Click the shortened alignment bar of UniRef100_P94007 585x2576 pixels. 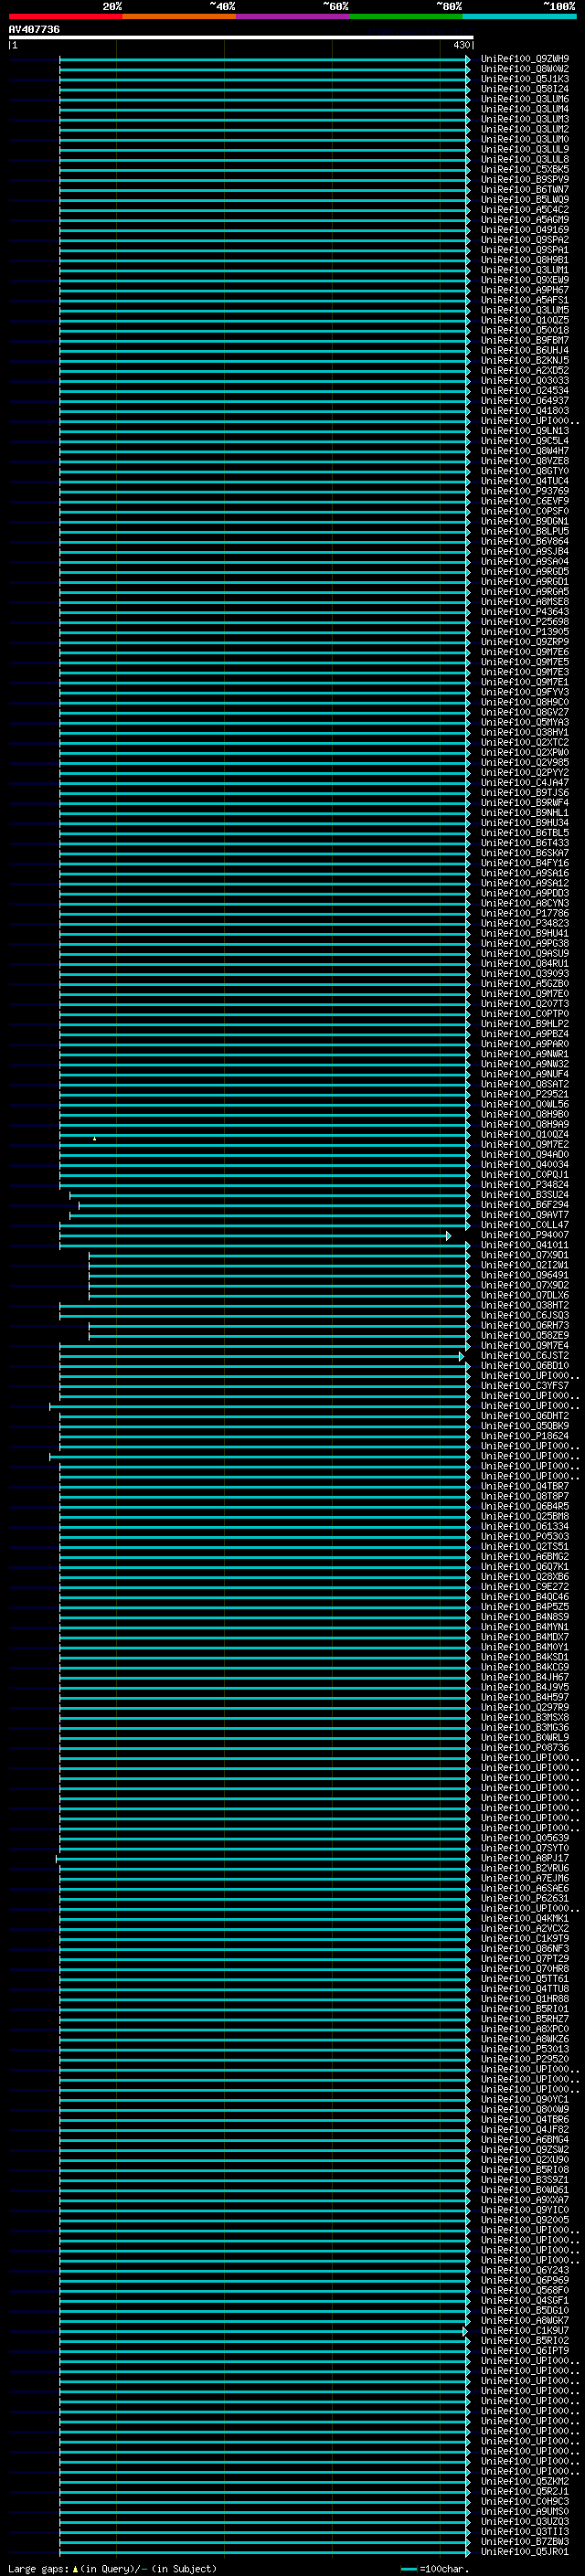255,1236
